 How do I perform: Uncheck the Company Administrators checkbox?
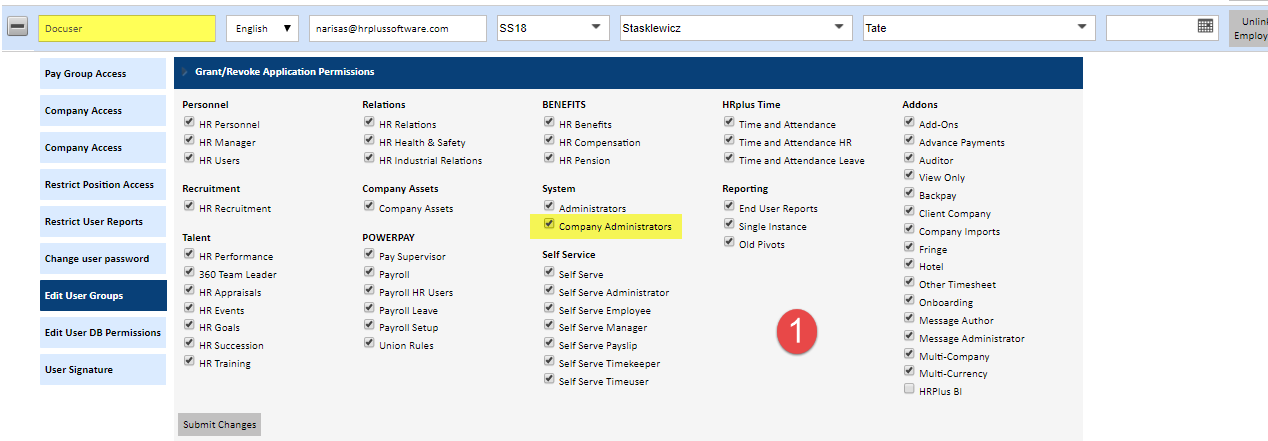tap(549, 225)
